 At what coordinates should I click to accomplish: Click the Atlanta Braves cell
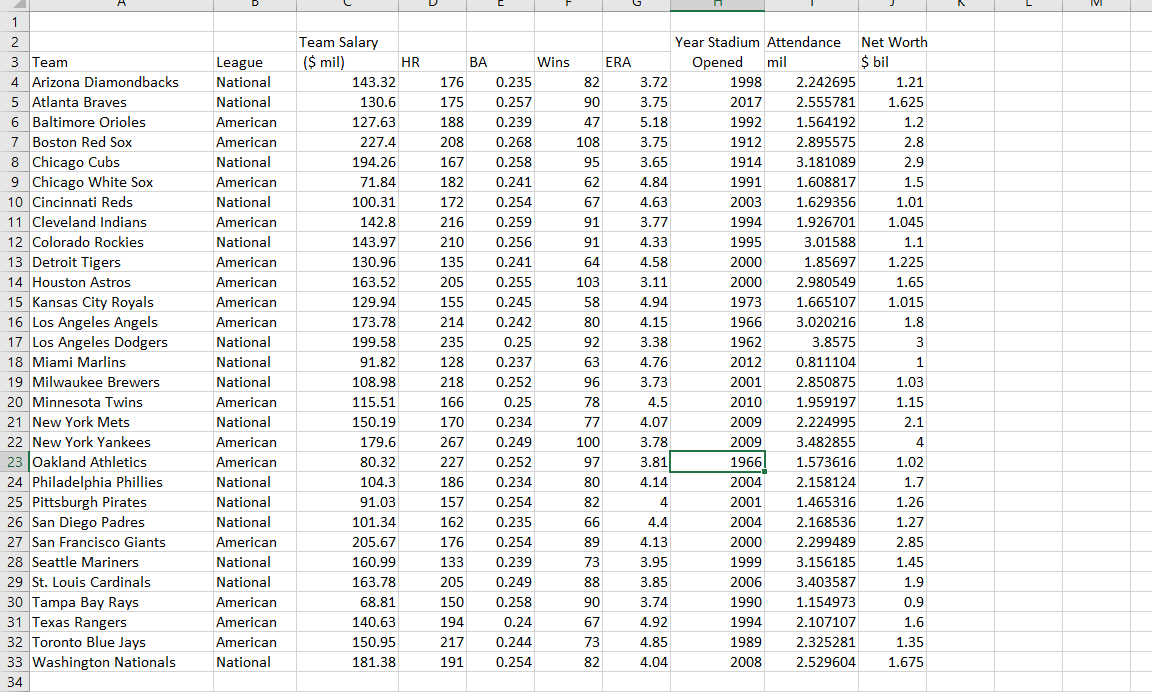121,102
